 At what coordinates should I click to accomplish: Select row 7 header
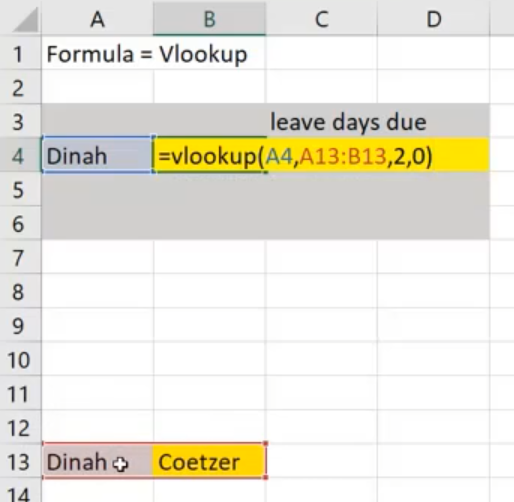click(20, 257)
